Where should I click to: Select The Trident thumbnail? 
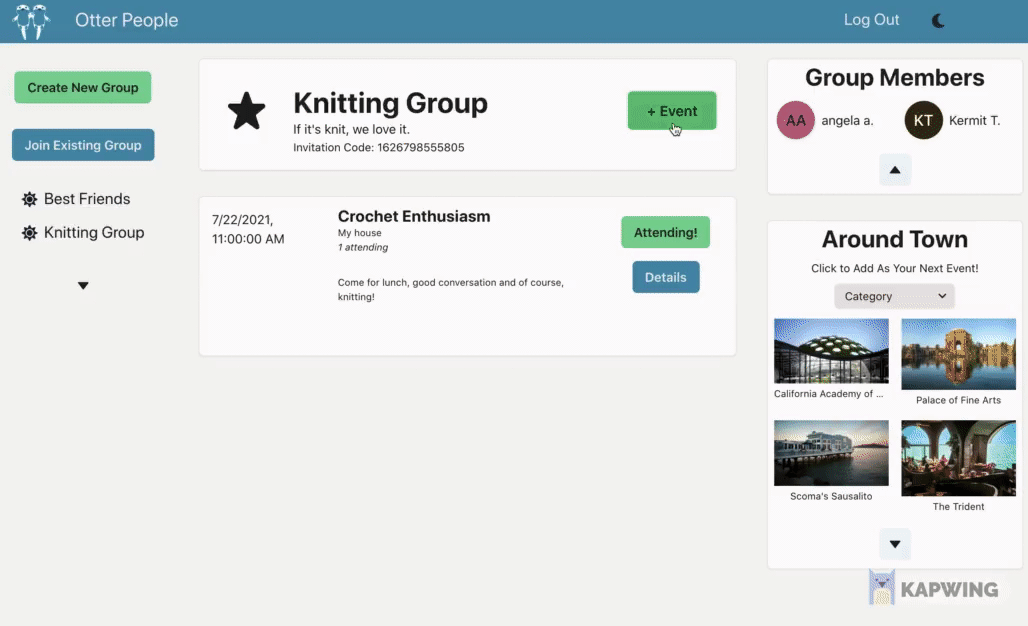(x=959, y=458)
